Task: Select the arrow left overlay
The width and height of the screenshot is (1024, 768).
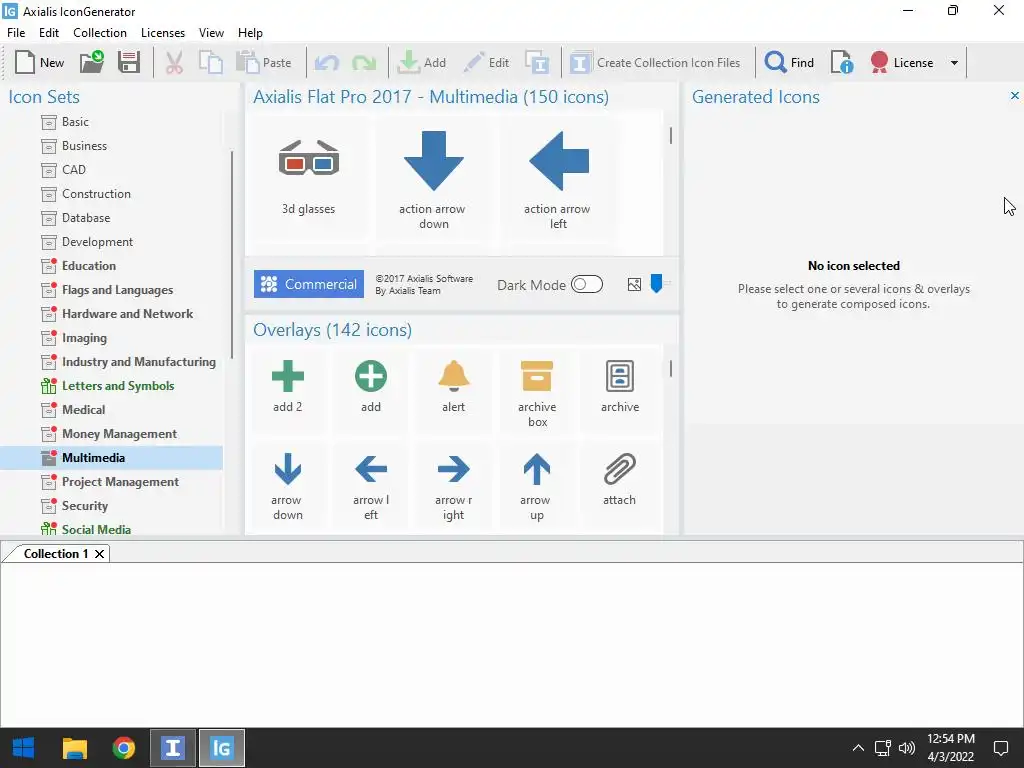Action: [x=371, y=487]
